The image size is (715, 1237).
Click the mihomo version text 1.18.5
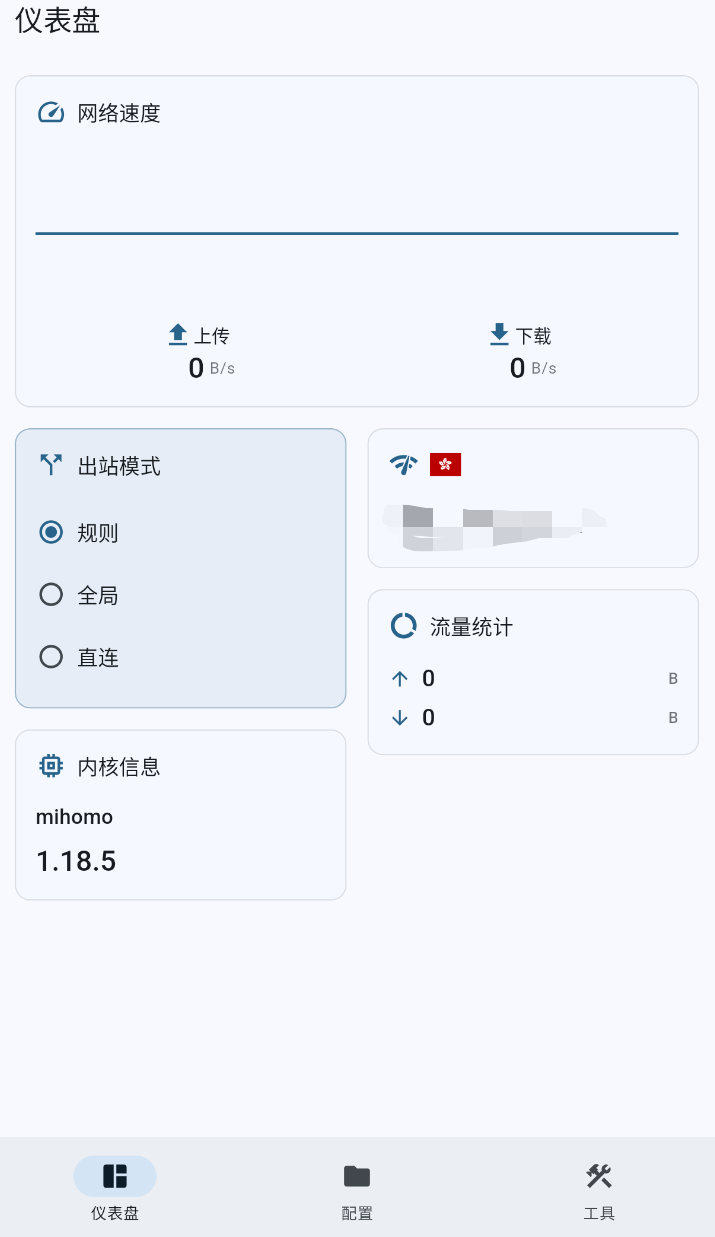point(75,861)
